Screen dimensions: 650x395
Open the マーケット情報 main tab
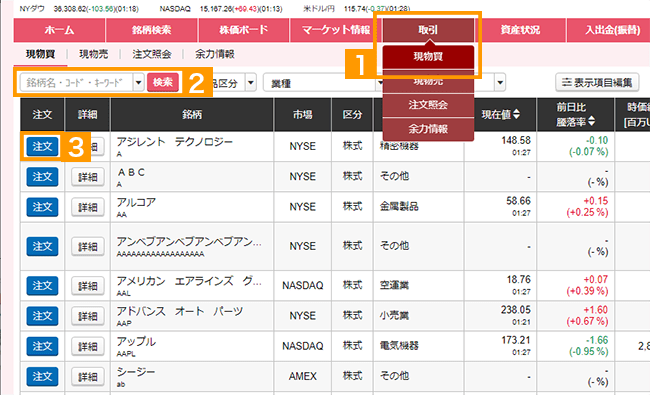336,30
